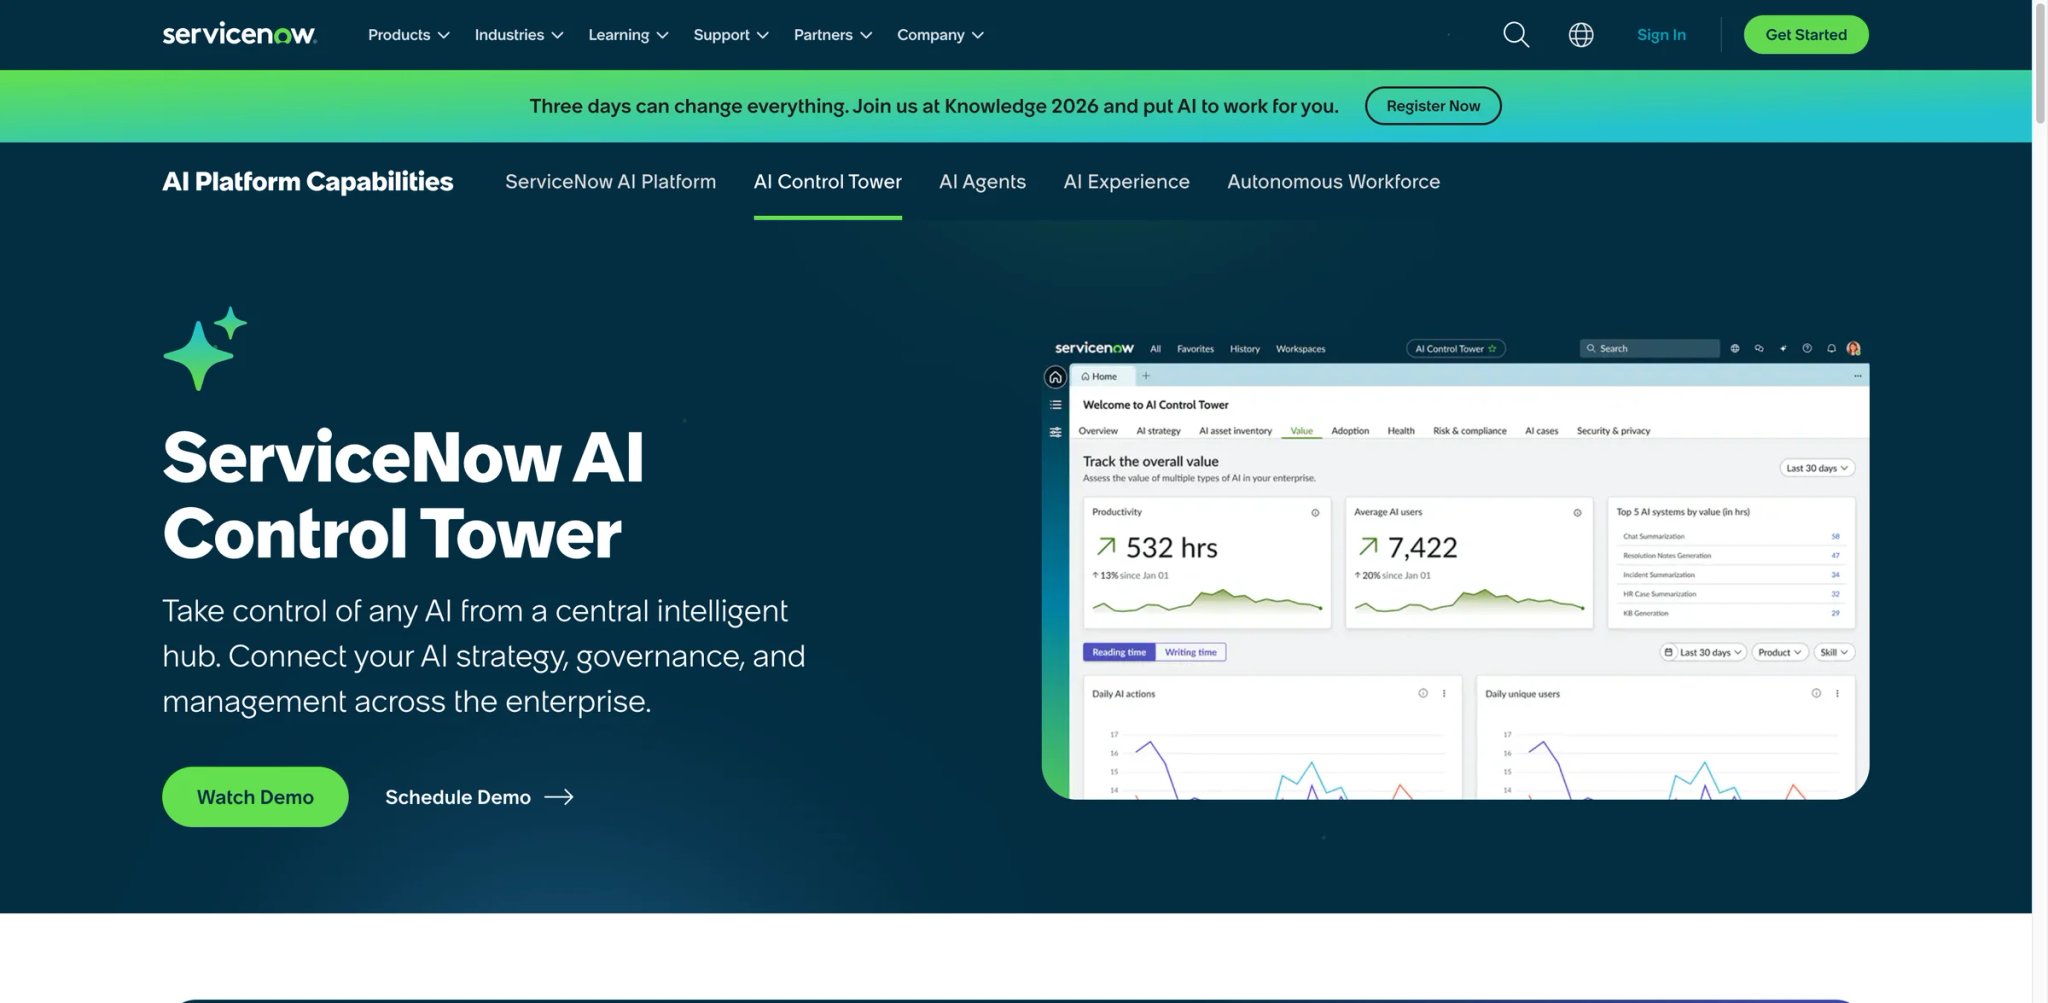Open the Product filter dropdown

(x=1780, y=652)
